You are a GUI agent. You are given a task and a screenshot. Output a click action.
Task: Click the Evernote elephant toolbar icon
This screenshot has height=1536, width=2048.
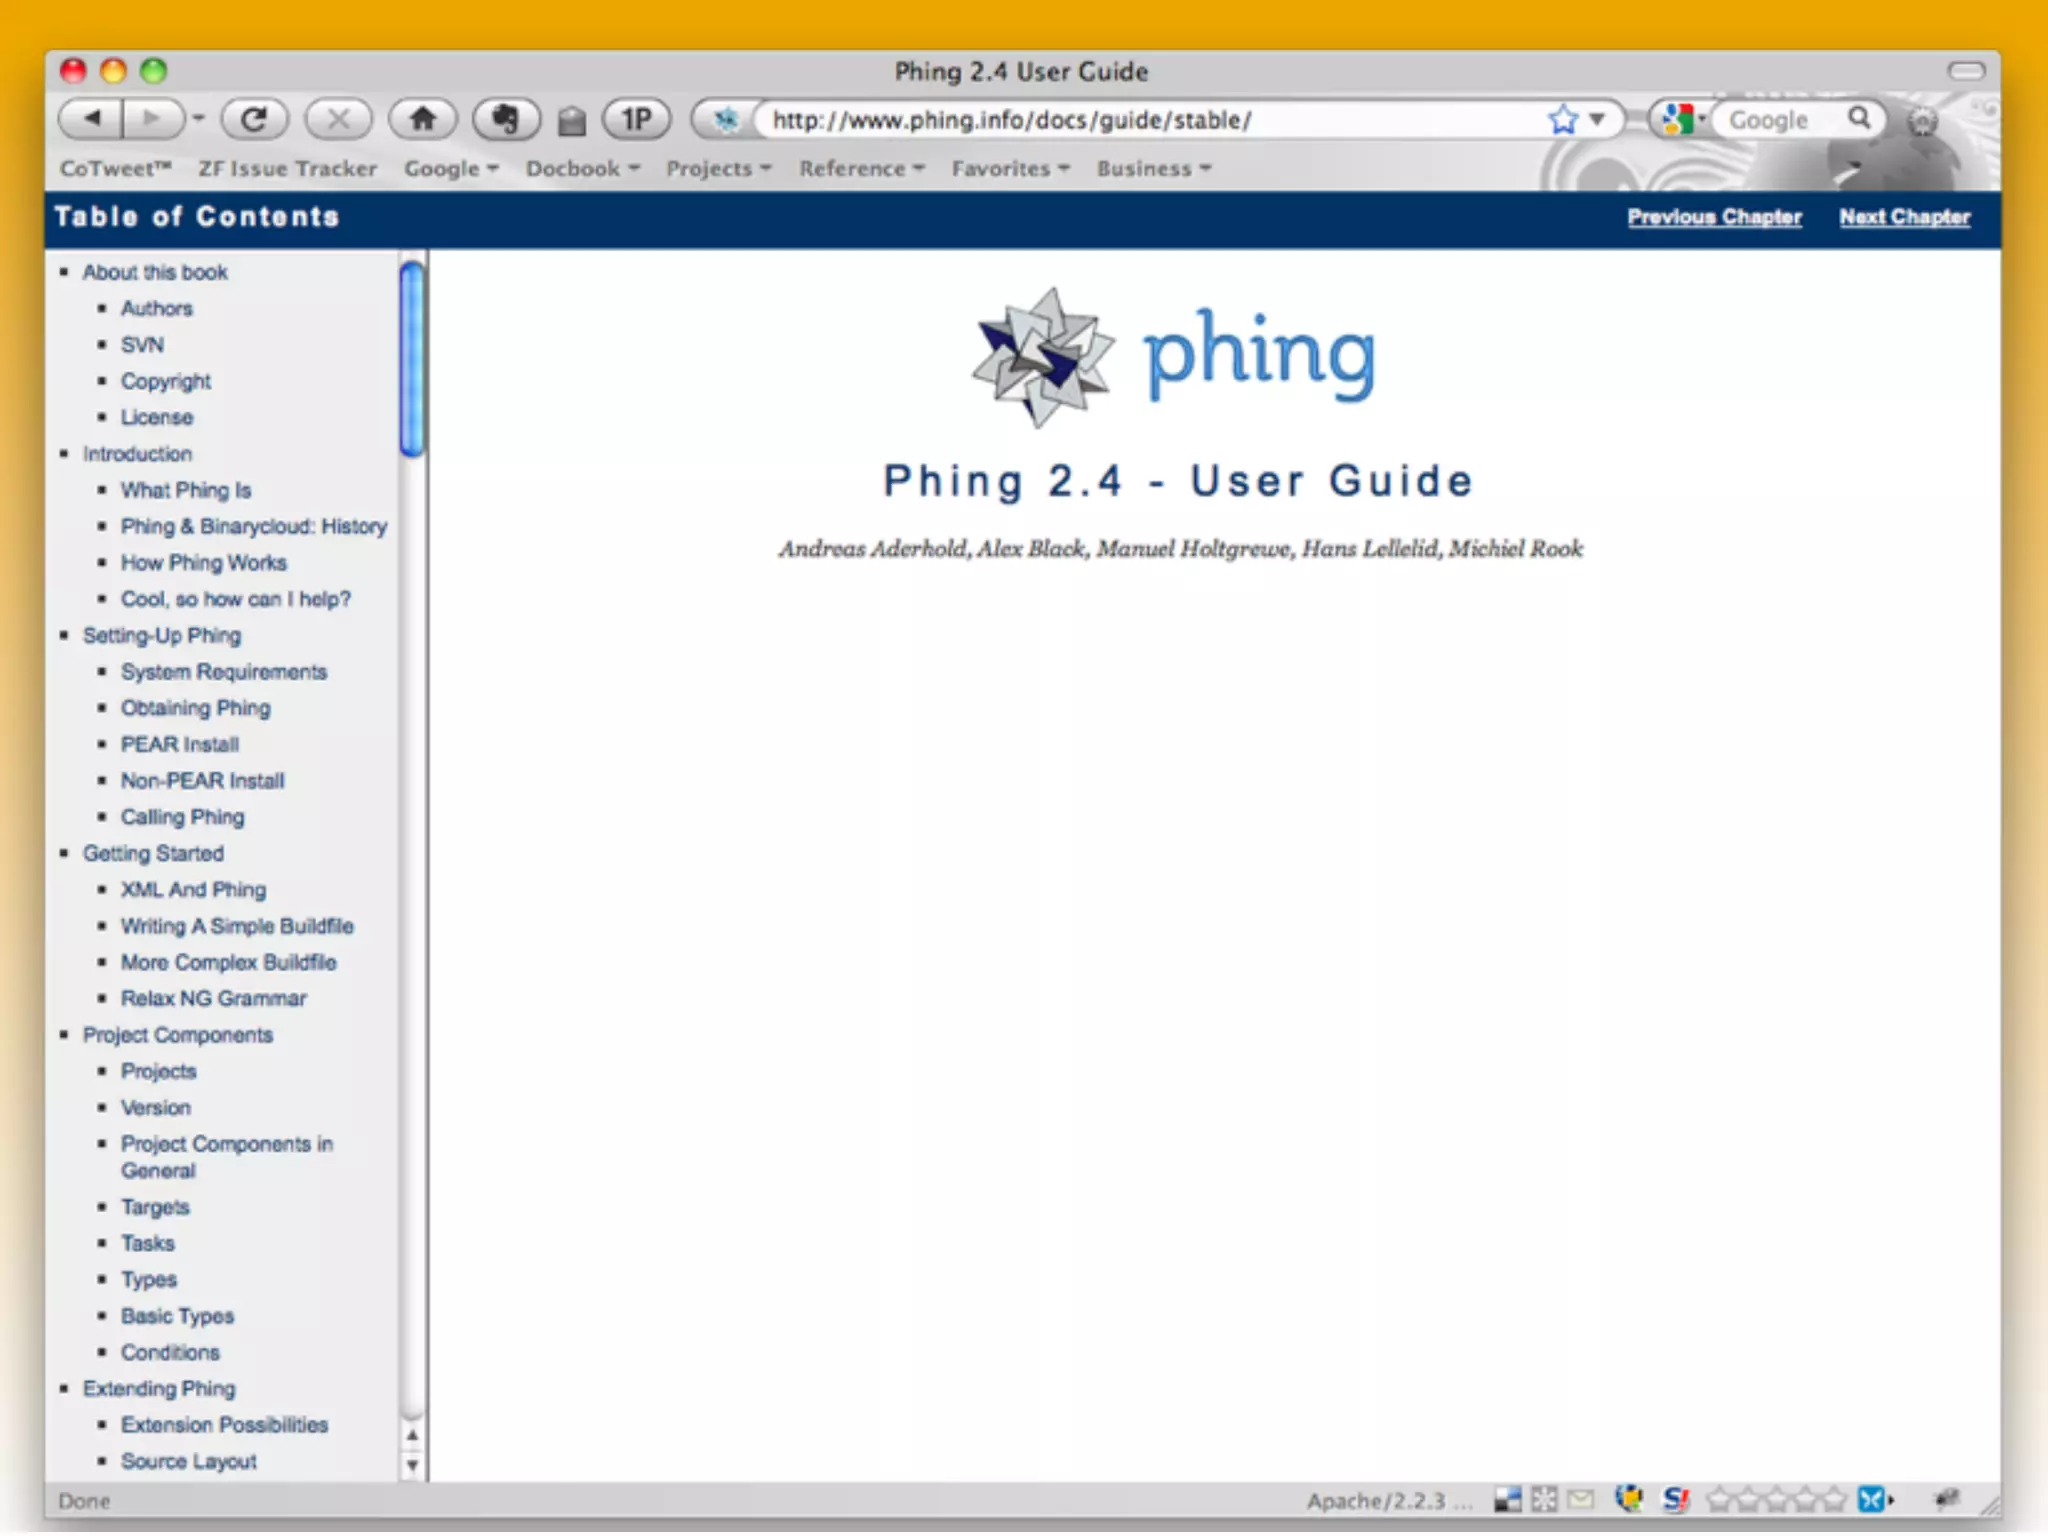(506, 120)
